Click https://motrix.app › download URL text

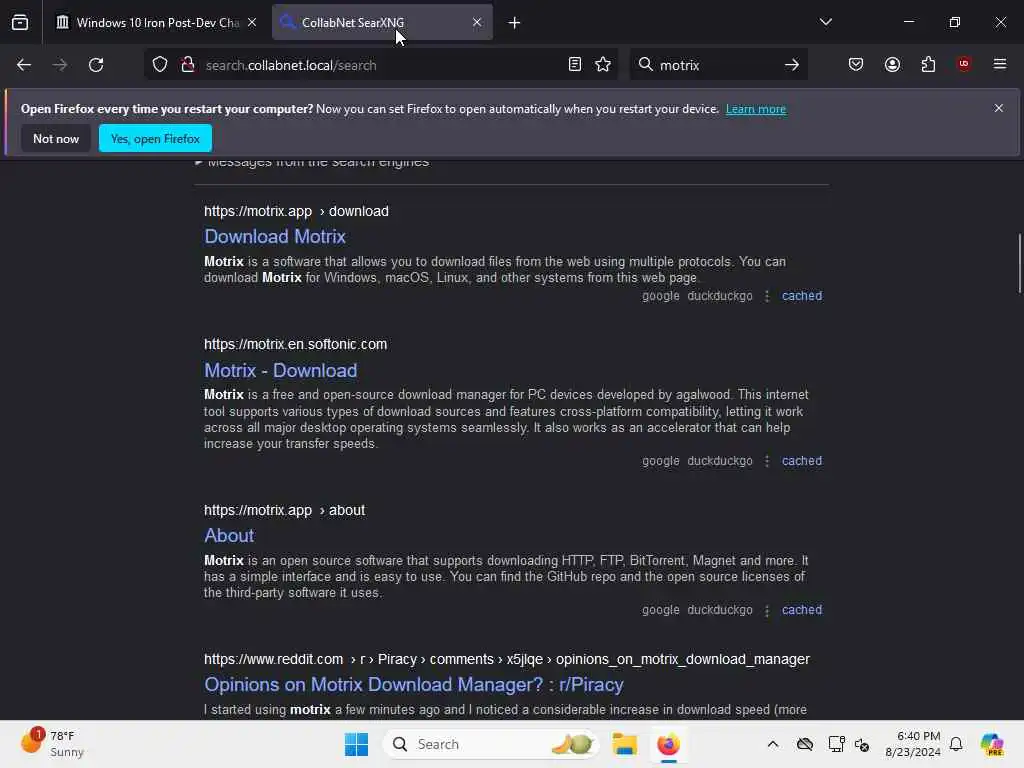pyautogui.click(x=296, y=212)
